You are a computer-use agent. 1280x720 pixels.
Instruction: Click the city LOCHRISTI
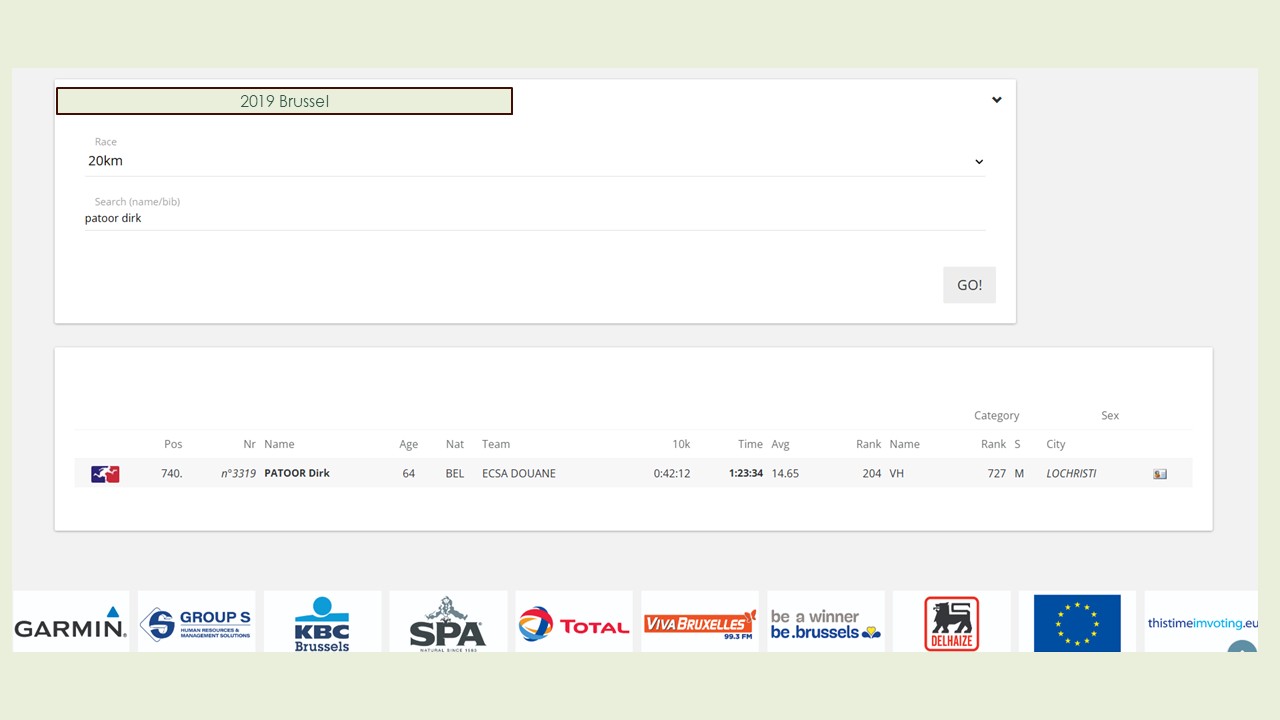(x=1071, y=473)
